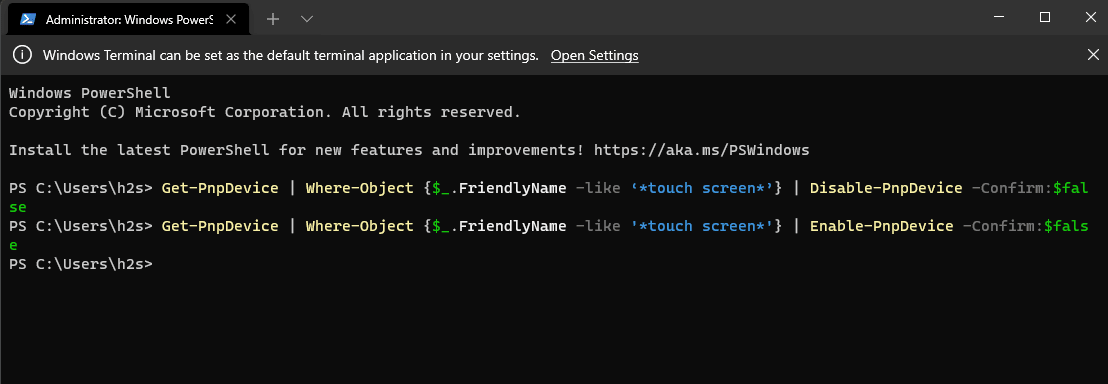The width and height of the screenshot is (1108, 384).
Task: Close the Windows PowerShell tab
Action: 232,20
